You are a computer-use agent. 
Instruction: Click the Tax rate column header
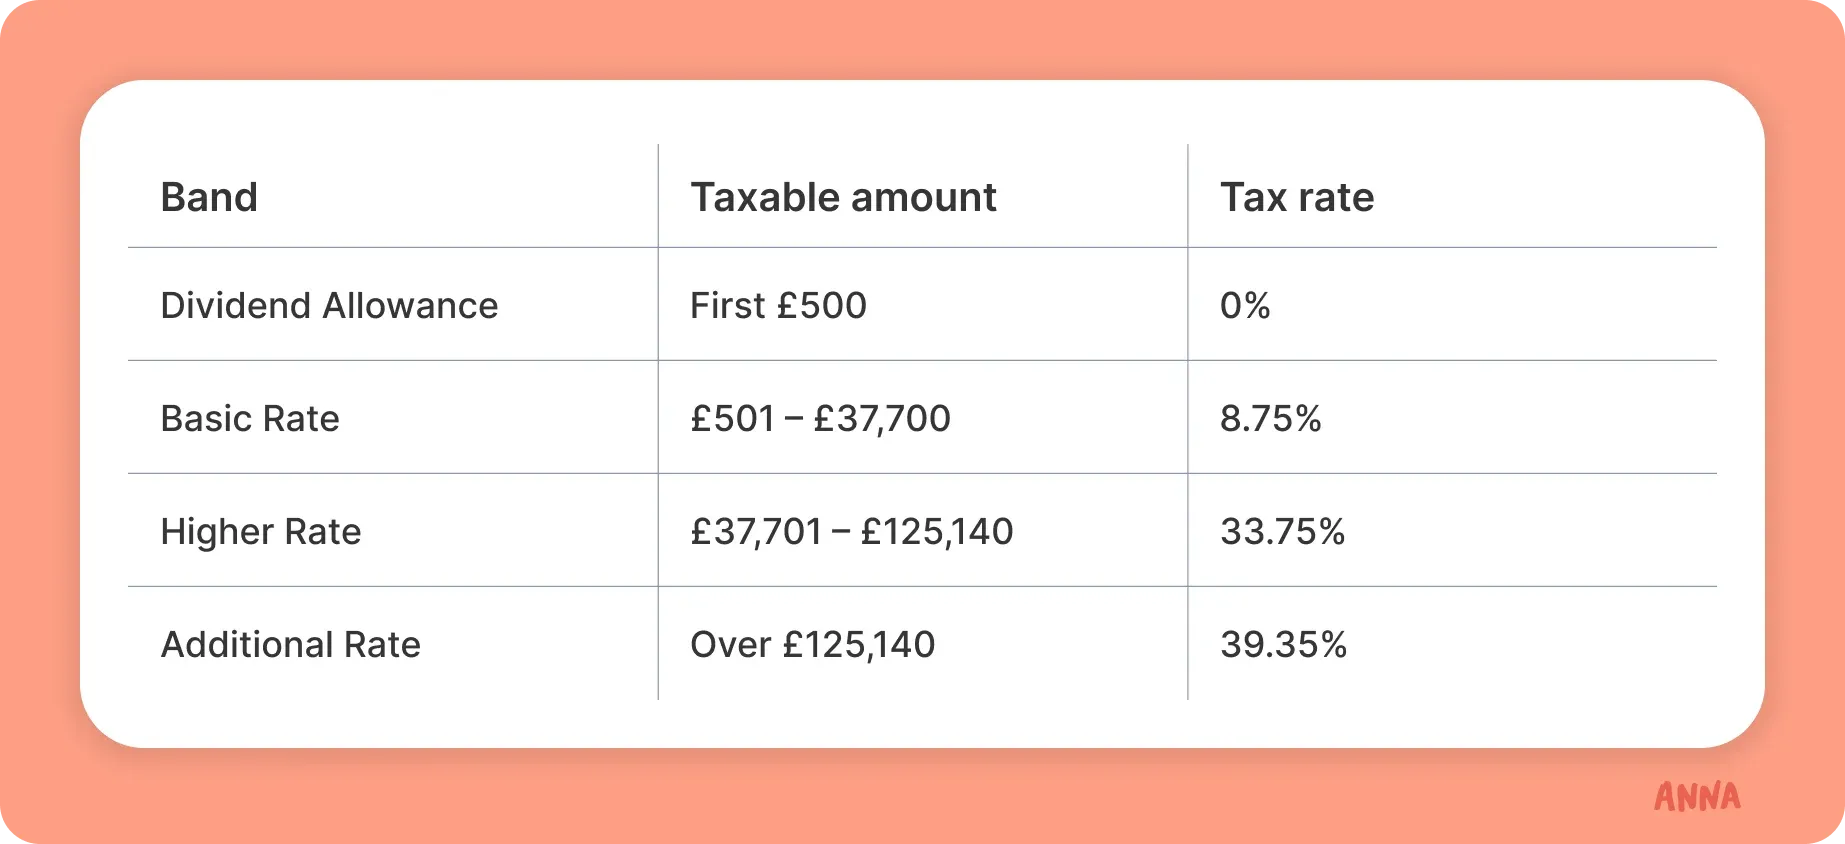[x=1297, y=197]
